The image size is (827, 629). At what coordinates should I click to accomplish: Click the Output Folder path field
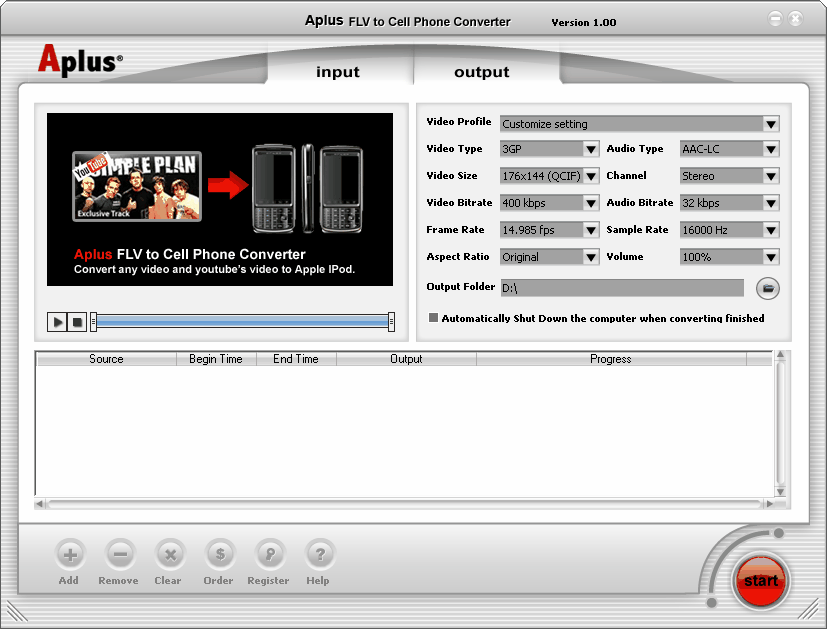pos(622,288)
